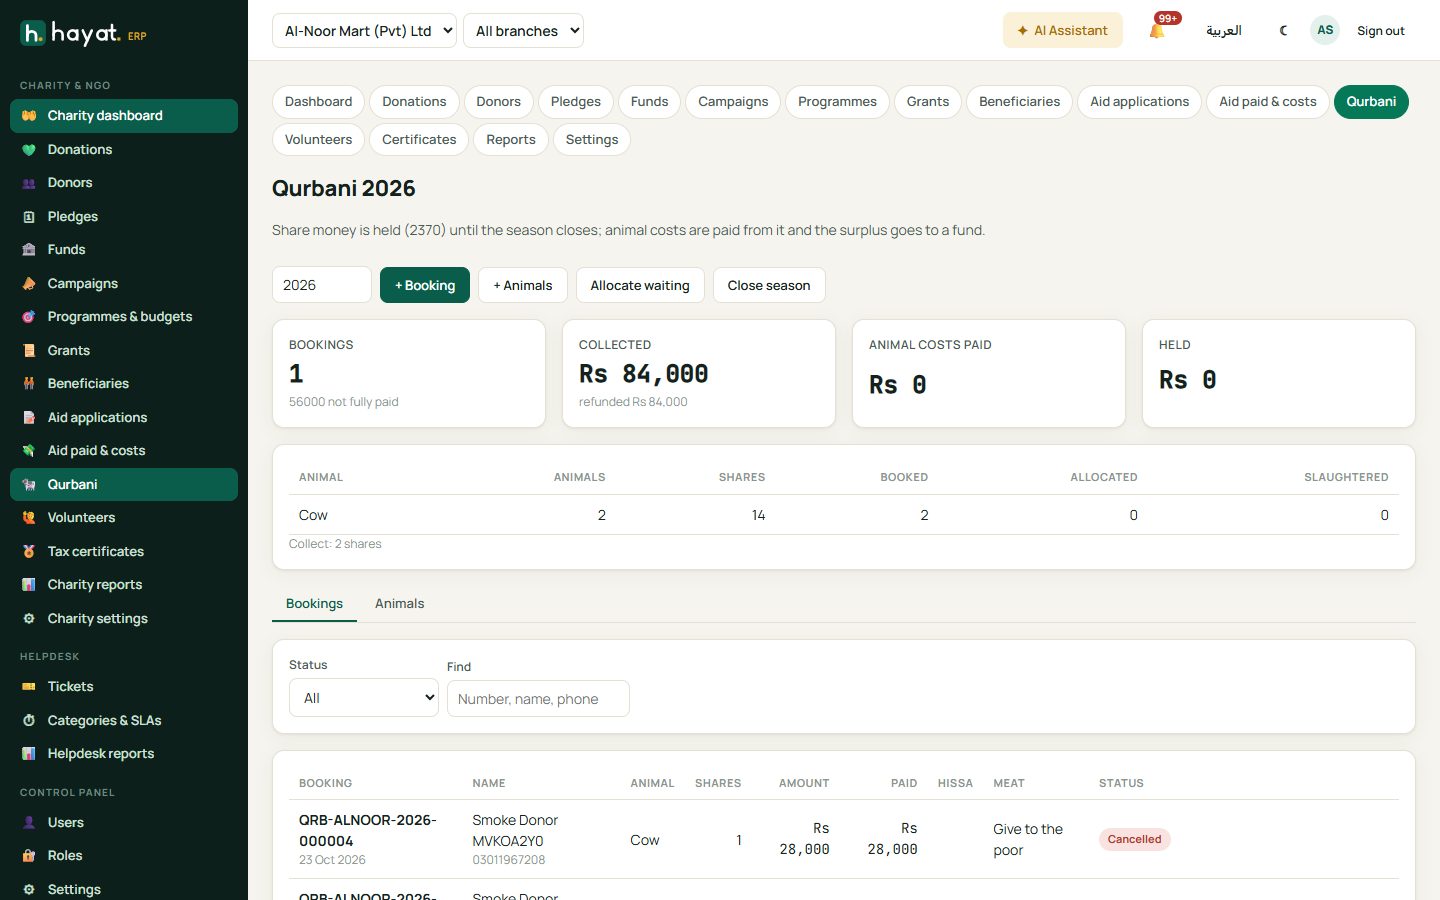Click the Tickets sidebar icon

coord(29,686)
